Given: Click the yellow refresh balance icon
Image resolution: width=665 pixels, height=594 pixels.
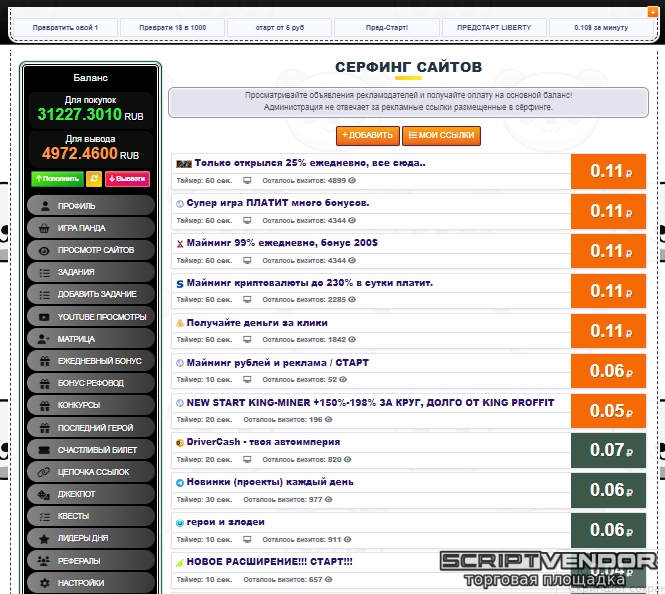Looking at the screenshot, I should point(94,179).
